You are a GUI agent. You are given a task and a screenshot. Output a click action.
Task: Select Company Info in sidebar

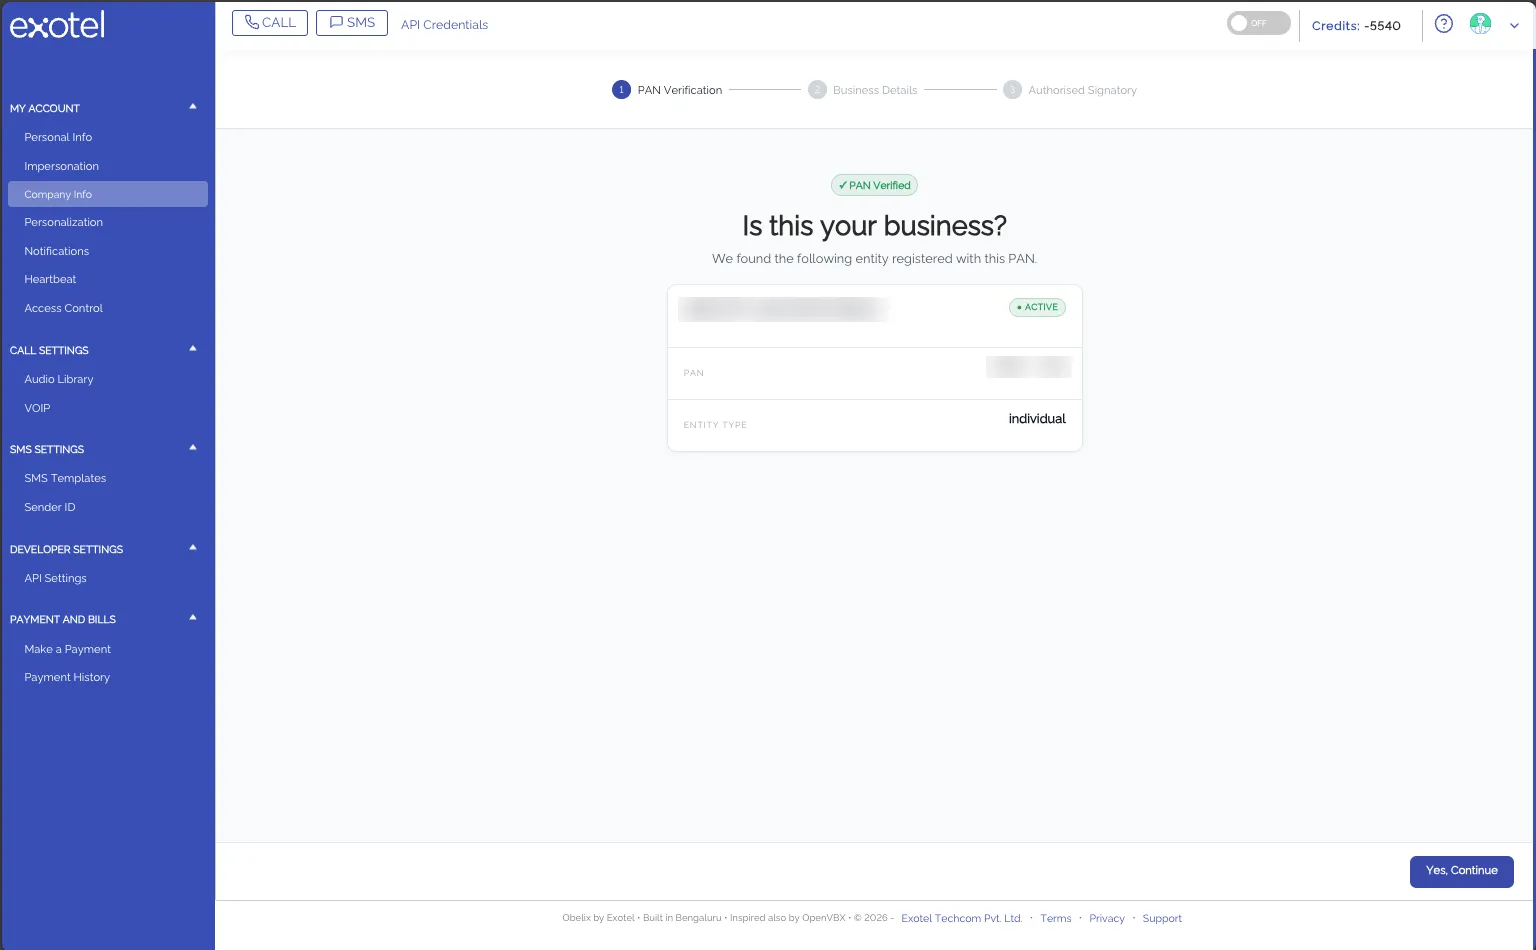tap(108, 194)
